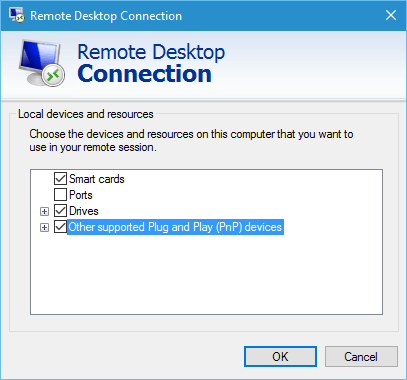Select Other supported Plug and Play (PnP) devices
The width and height of the screenshot is (407, 380).
[x=175, y=227]
